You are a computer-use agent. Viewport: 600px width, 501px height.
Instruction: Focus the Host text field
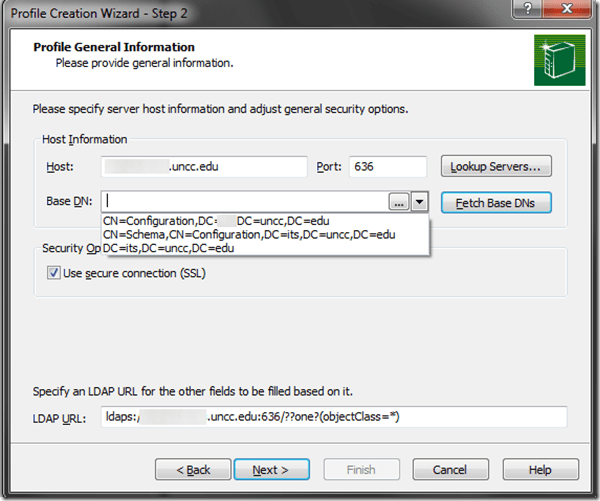205,167
